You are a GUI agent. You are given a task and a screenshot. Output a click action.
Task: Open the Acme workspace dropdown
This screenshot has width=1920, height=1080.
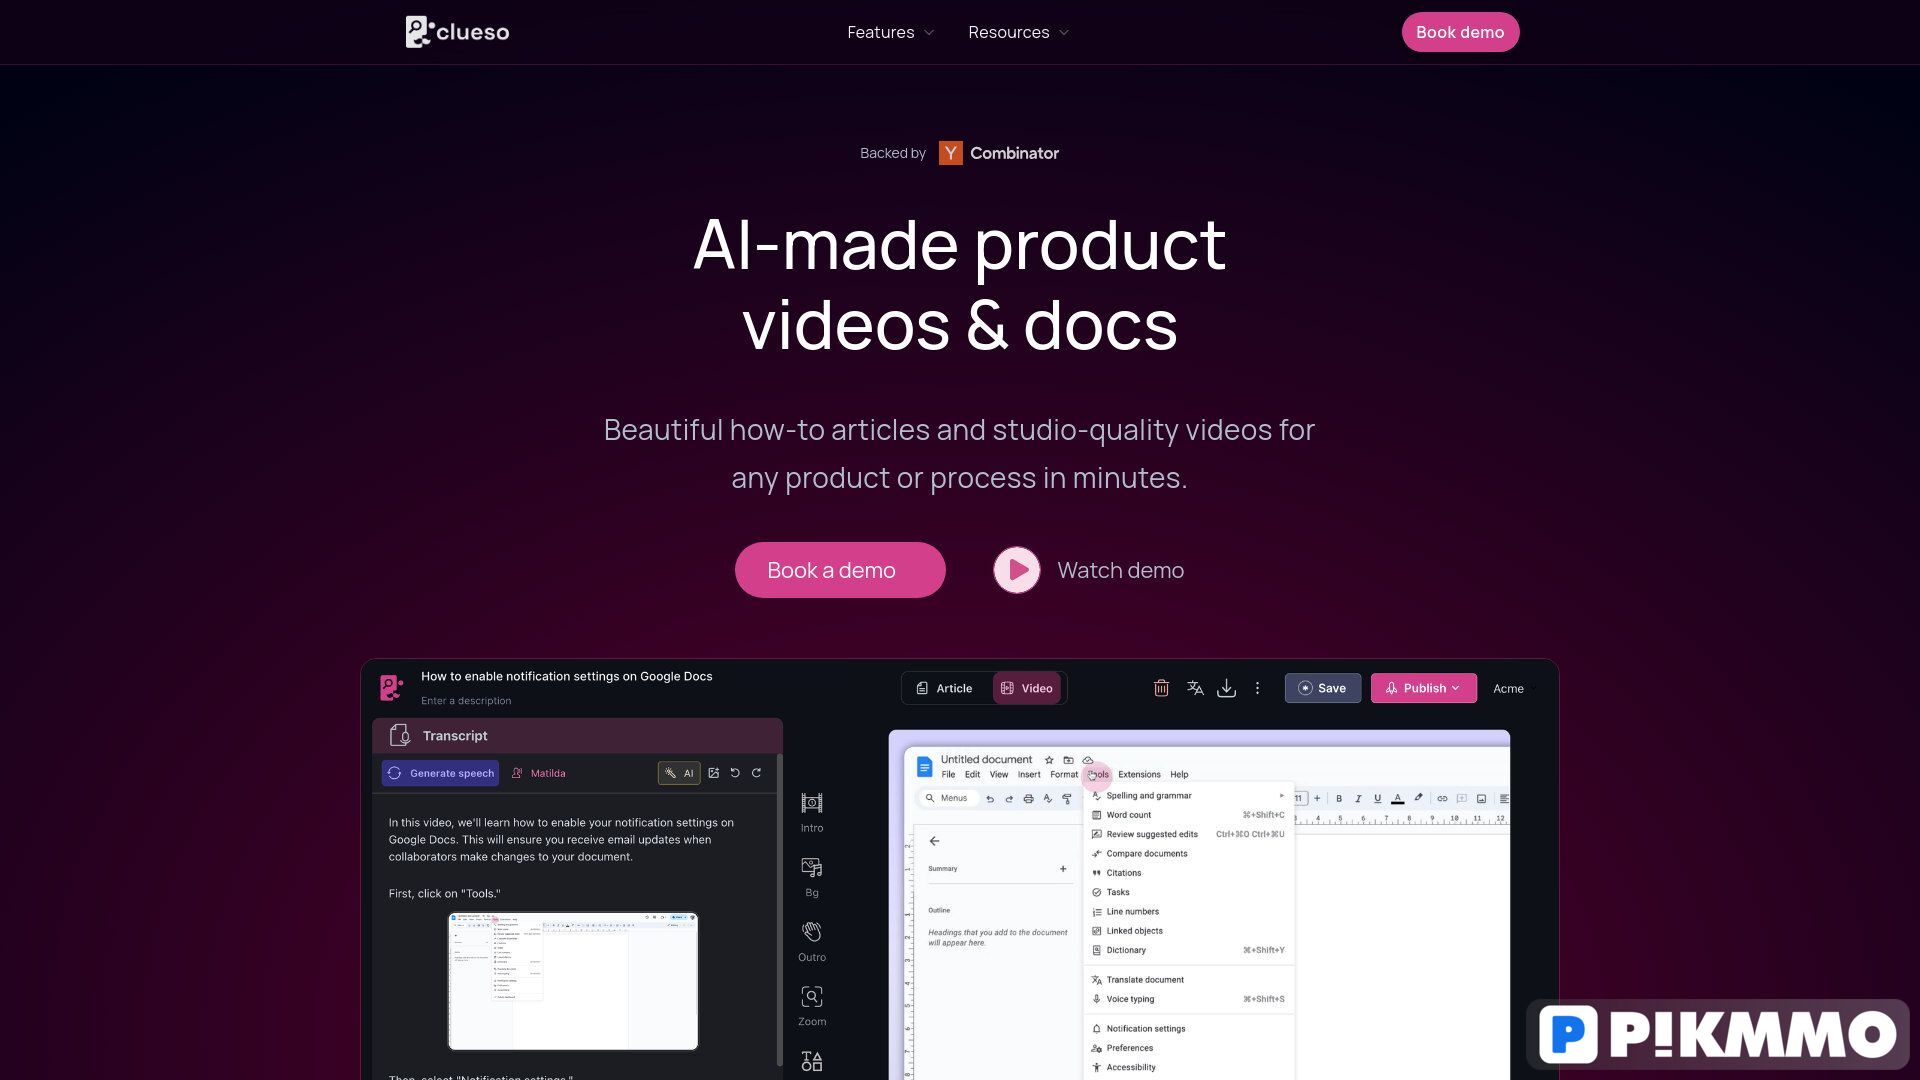1514,688
